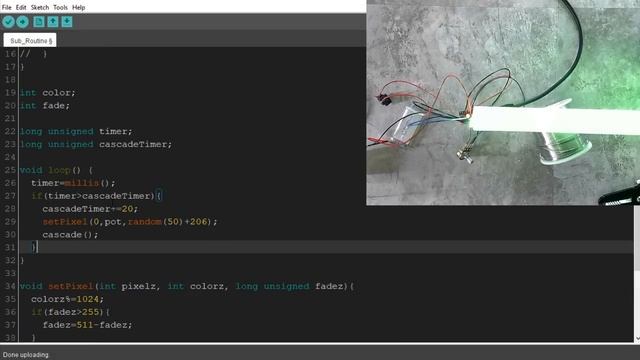Viewport: 640px width, 360px height.
Task: Click line number 31 in gutter
Action: point(10,247)
